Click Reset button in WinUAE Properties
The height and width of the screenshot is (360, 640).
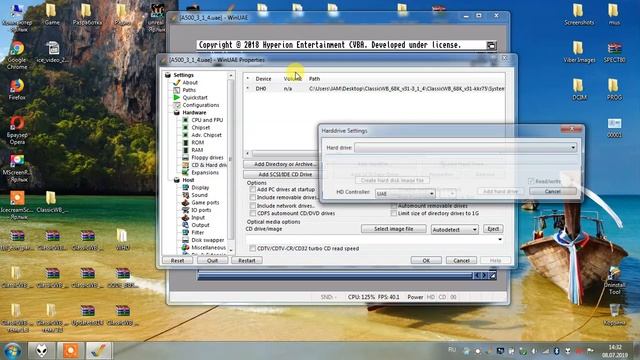(177, 260)
